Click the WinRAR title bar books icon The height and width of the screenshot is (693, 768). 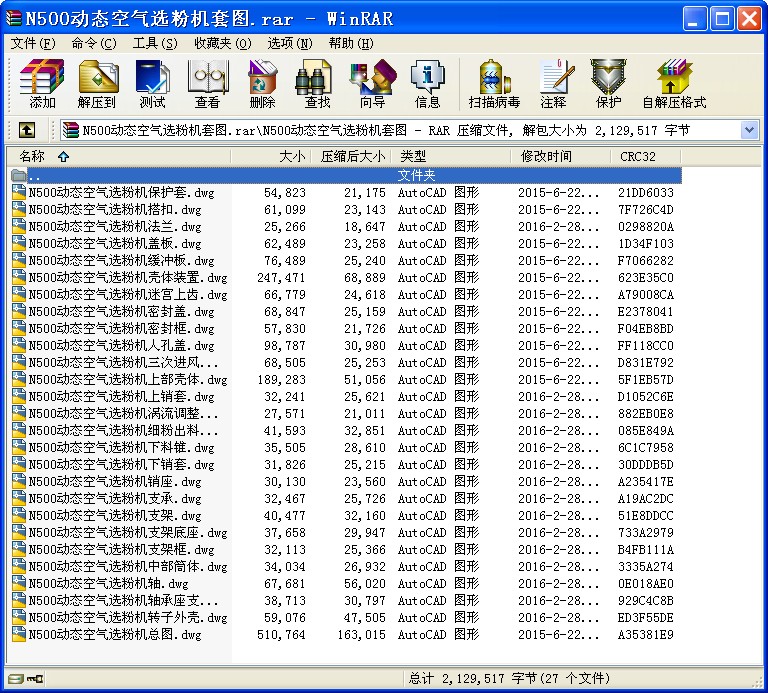(x=14, y=19)
